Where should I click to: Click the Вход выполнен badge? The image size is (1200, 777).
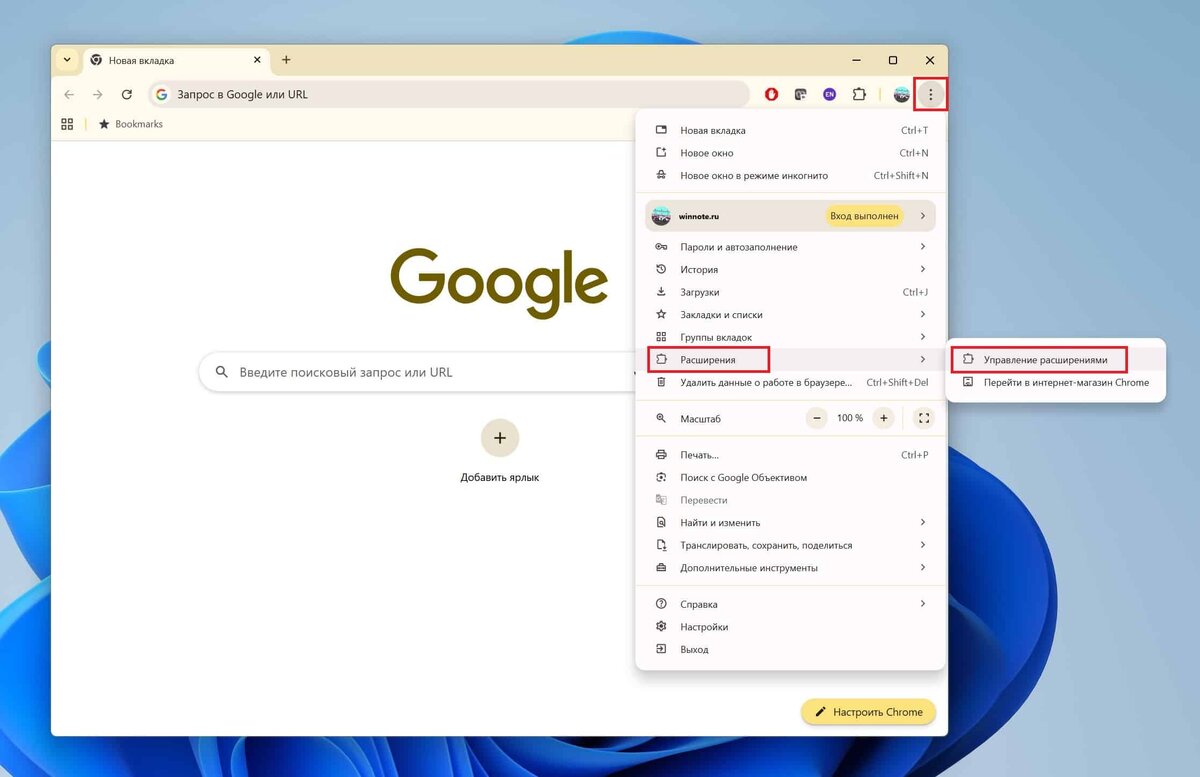(864, 216)
